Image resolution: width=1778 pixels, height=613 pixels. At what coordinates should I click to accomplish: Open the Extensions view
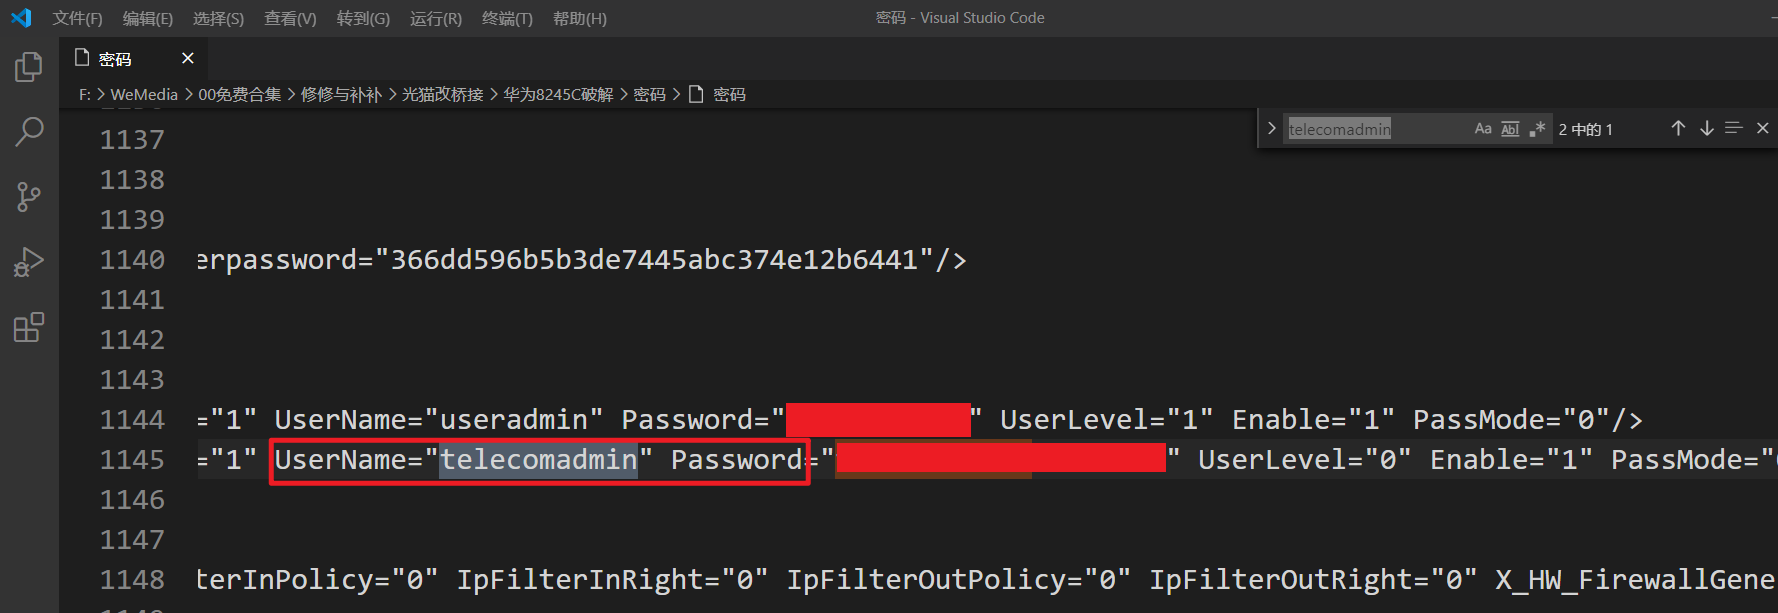pyautogui.click(x=29, y=327)
